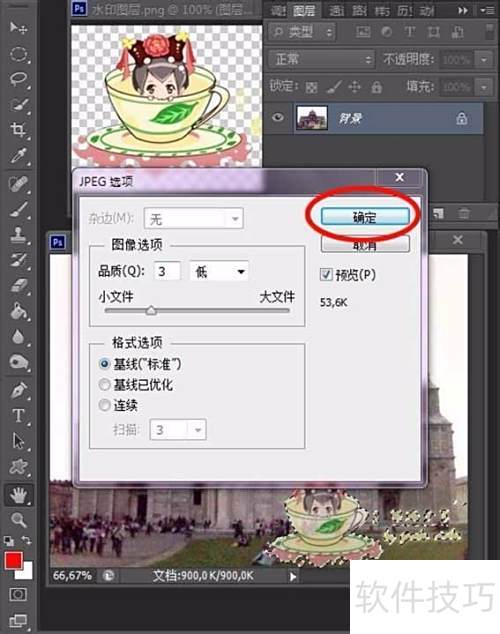Filter layers by type layer icon
The width and height of the screenshot is (500, 634).
[x=409, y=32]
